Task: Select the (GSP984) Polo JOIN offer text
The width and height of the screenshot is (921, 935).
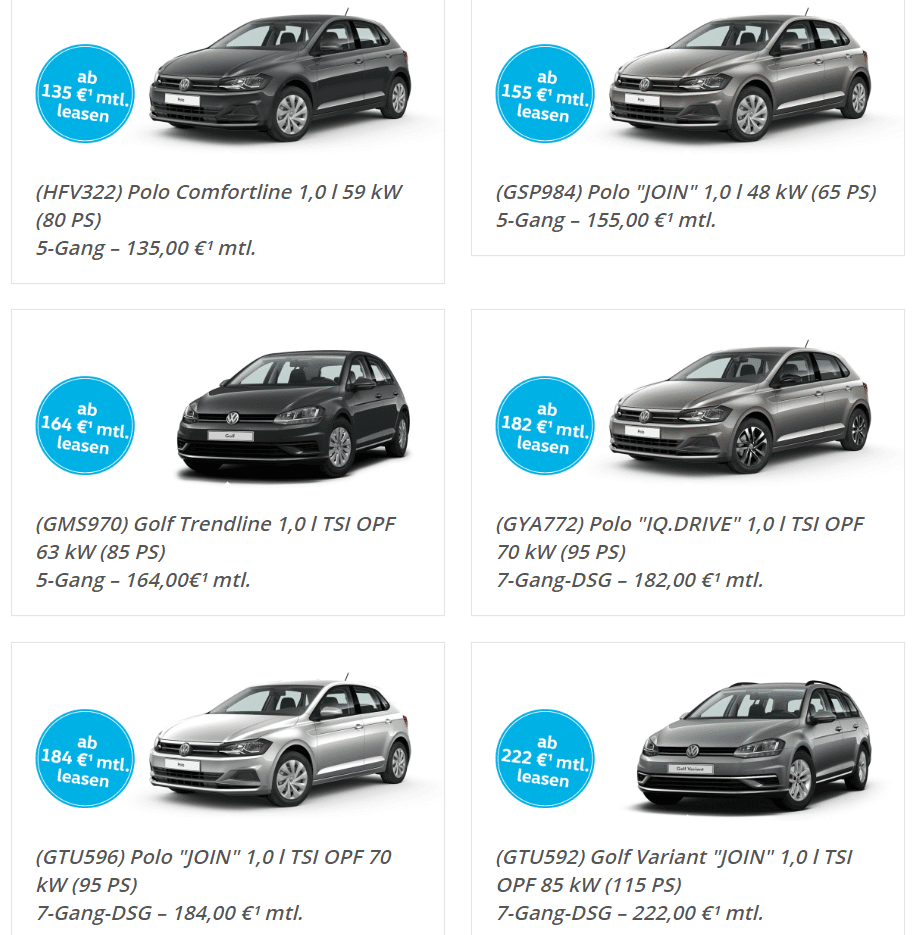Action: click(x=686, y=206)
